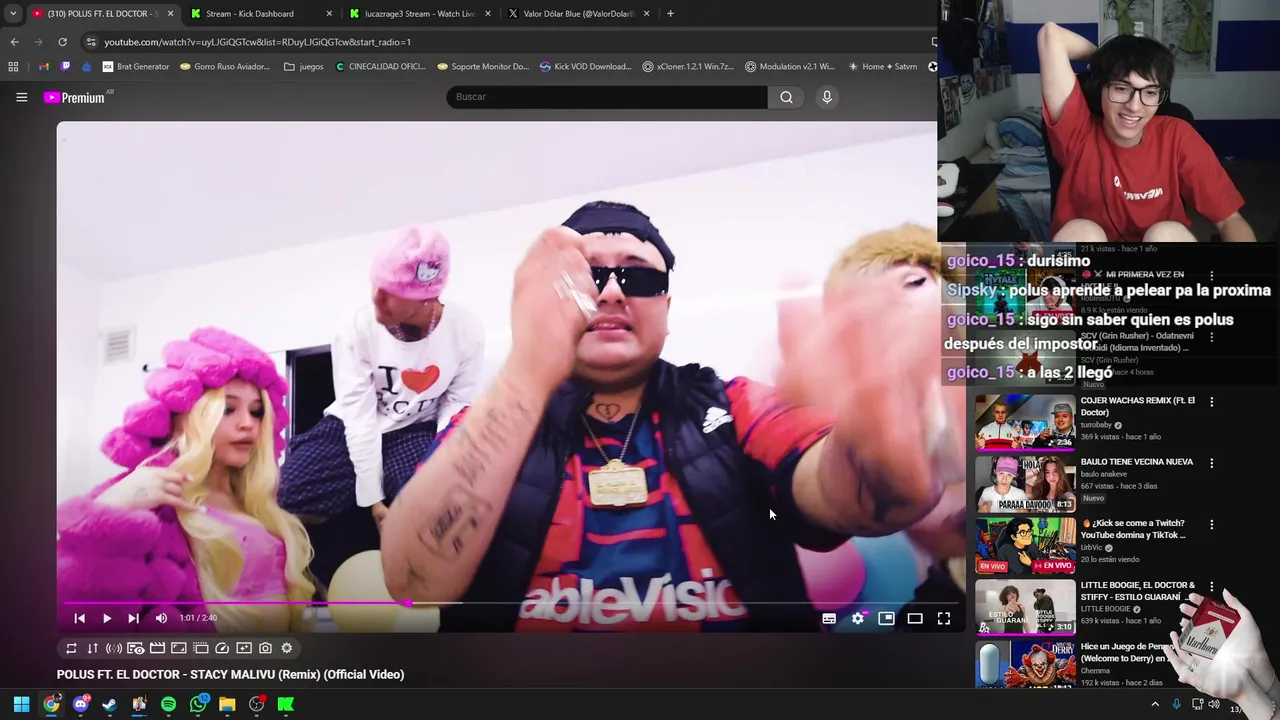
Task: Open the turrobaby channel name
Action: (x=1100, y=425)
